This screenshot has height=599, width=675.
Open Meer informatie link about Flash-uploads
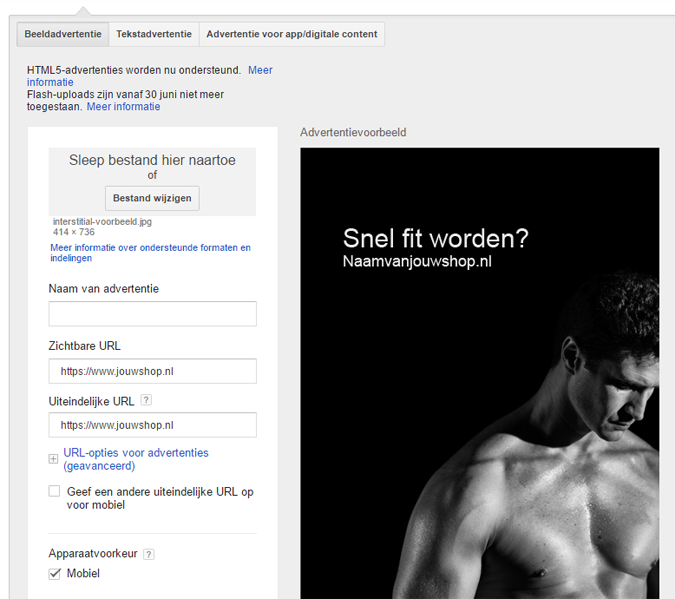pyautogui.click(x=123, y=106)
